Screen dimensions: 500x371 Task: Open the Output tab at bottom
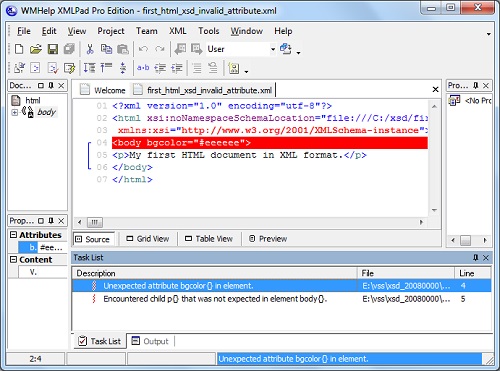[150, 341]
